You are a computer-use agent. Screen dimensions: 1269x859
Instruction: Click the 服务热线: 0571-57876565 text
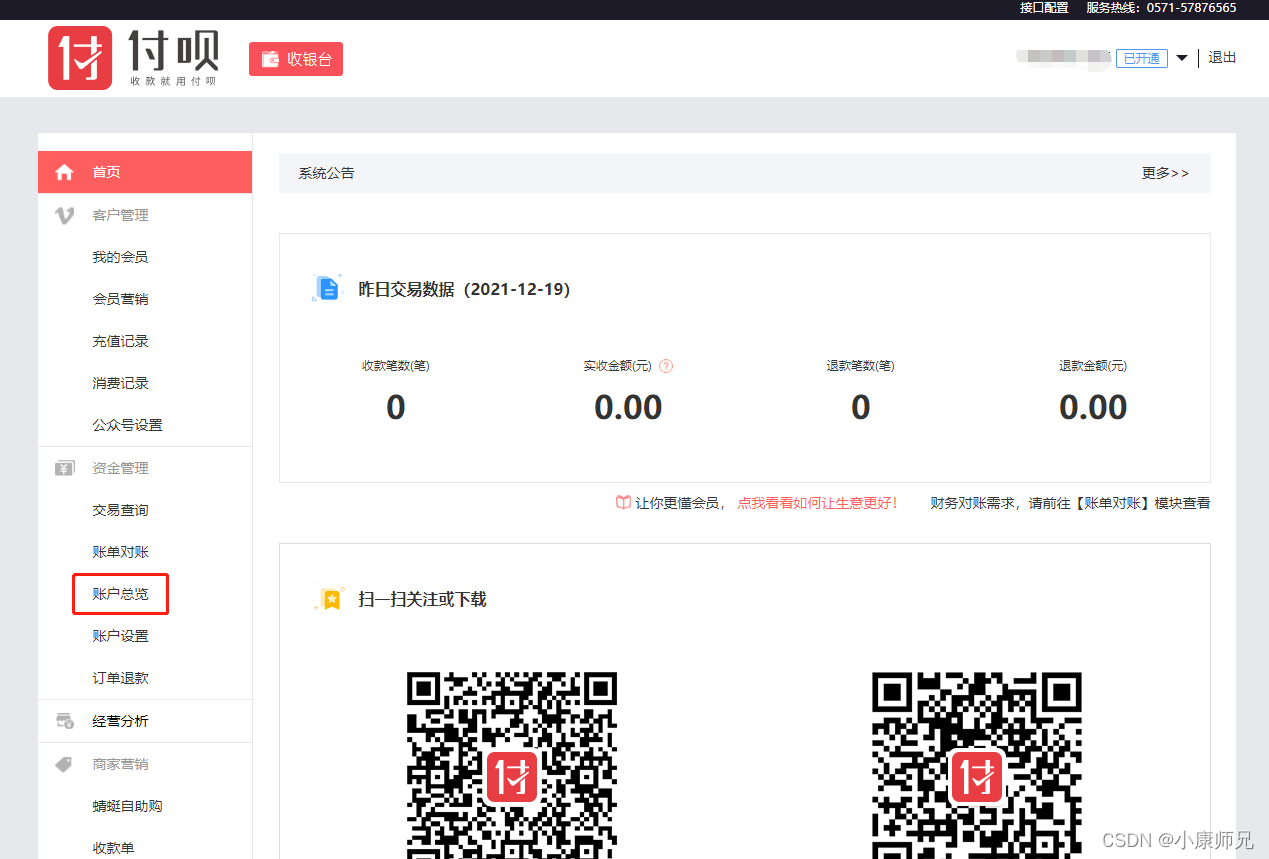pyautogui.click(x=1161, y=8)
